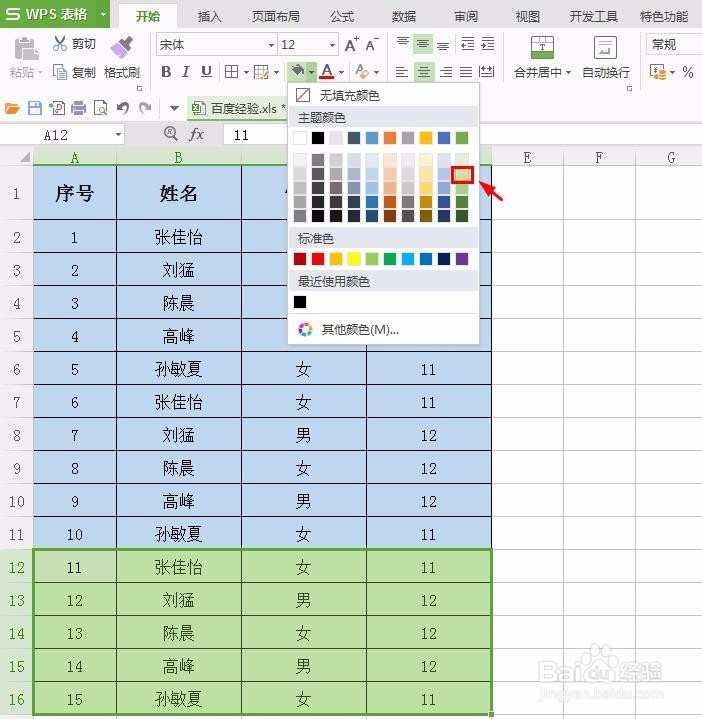Image resolution: width=702 pixels, height=719 pixels.
Task: Switch to the 数据 tab
Action: click(404, 17)
